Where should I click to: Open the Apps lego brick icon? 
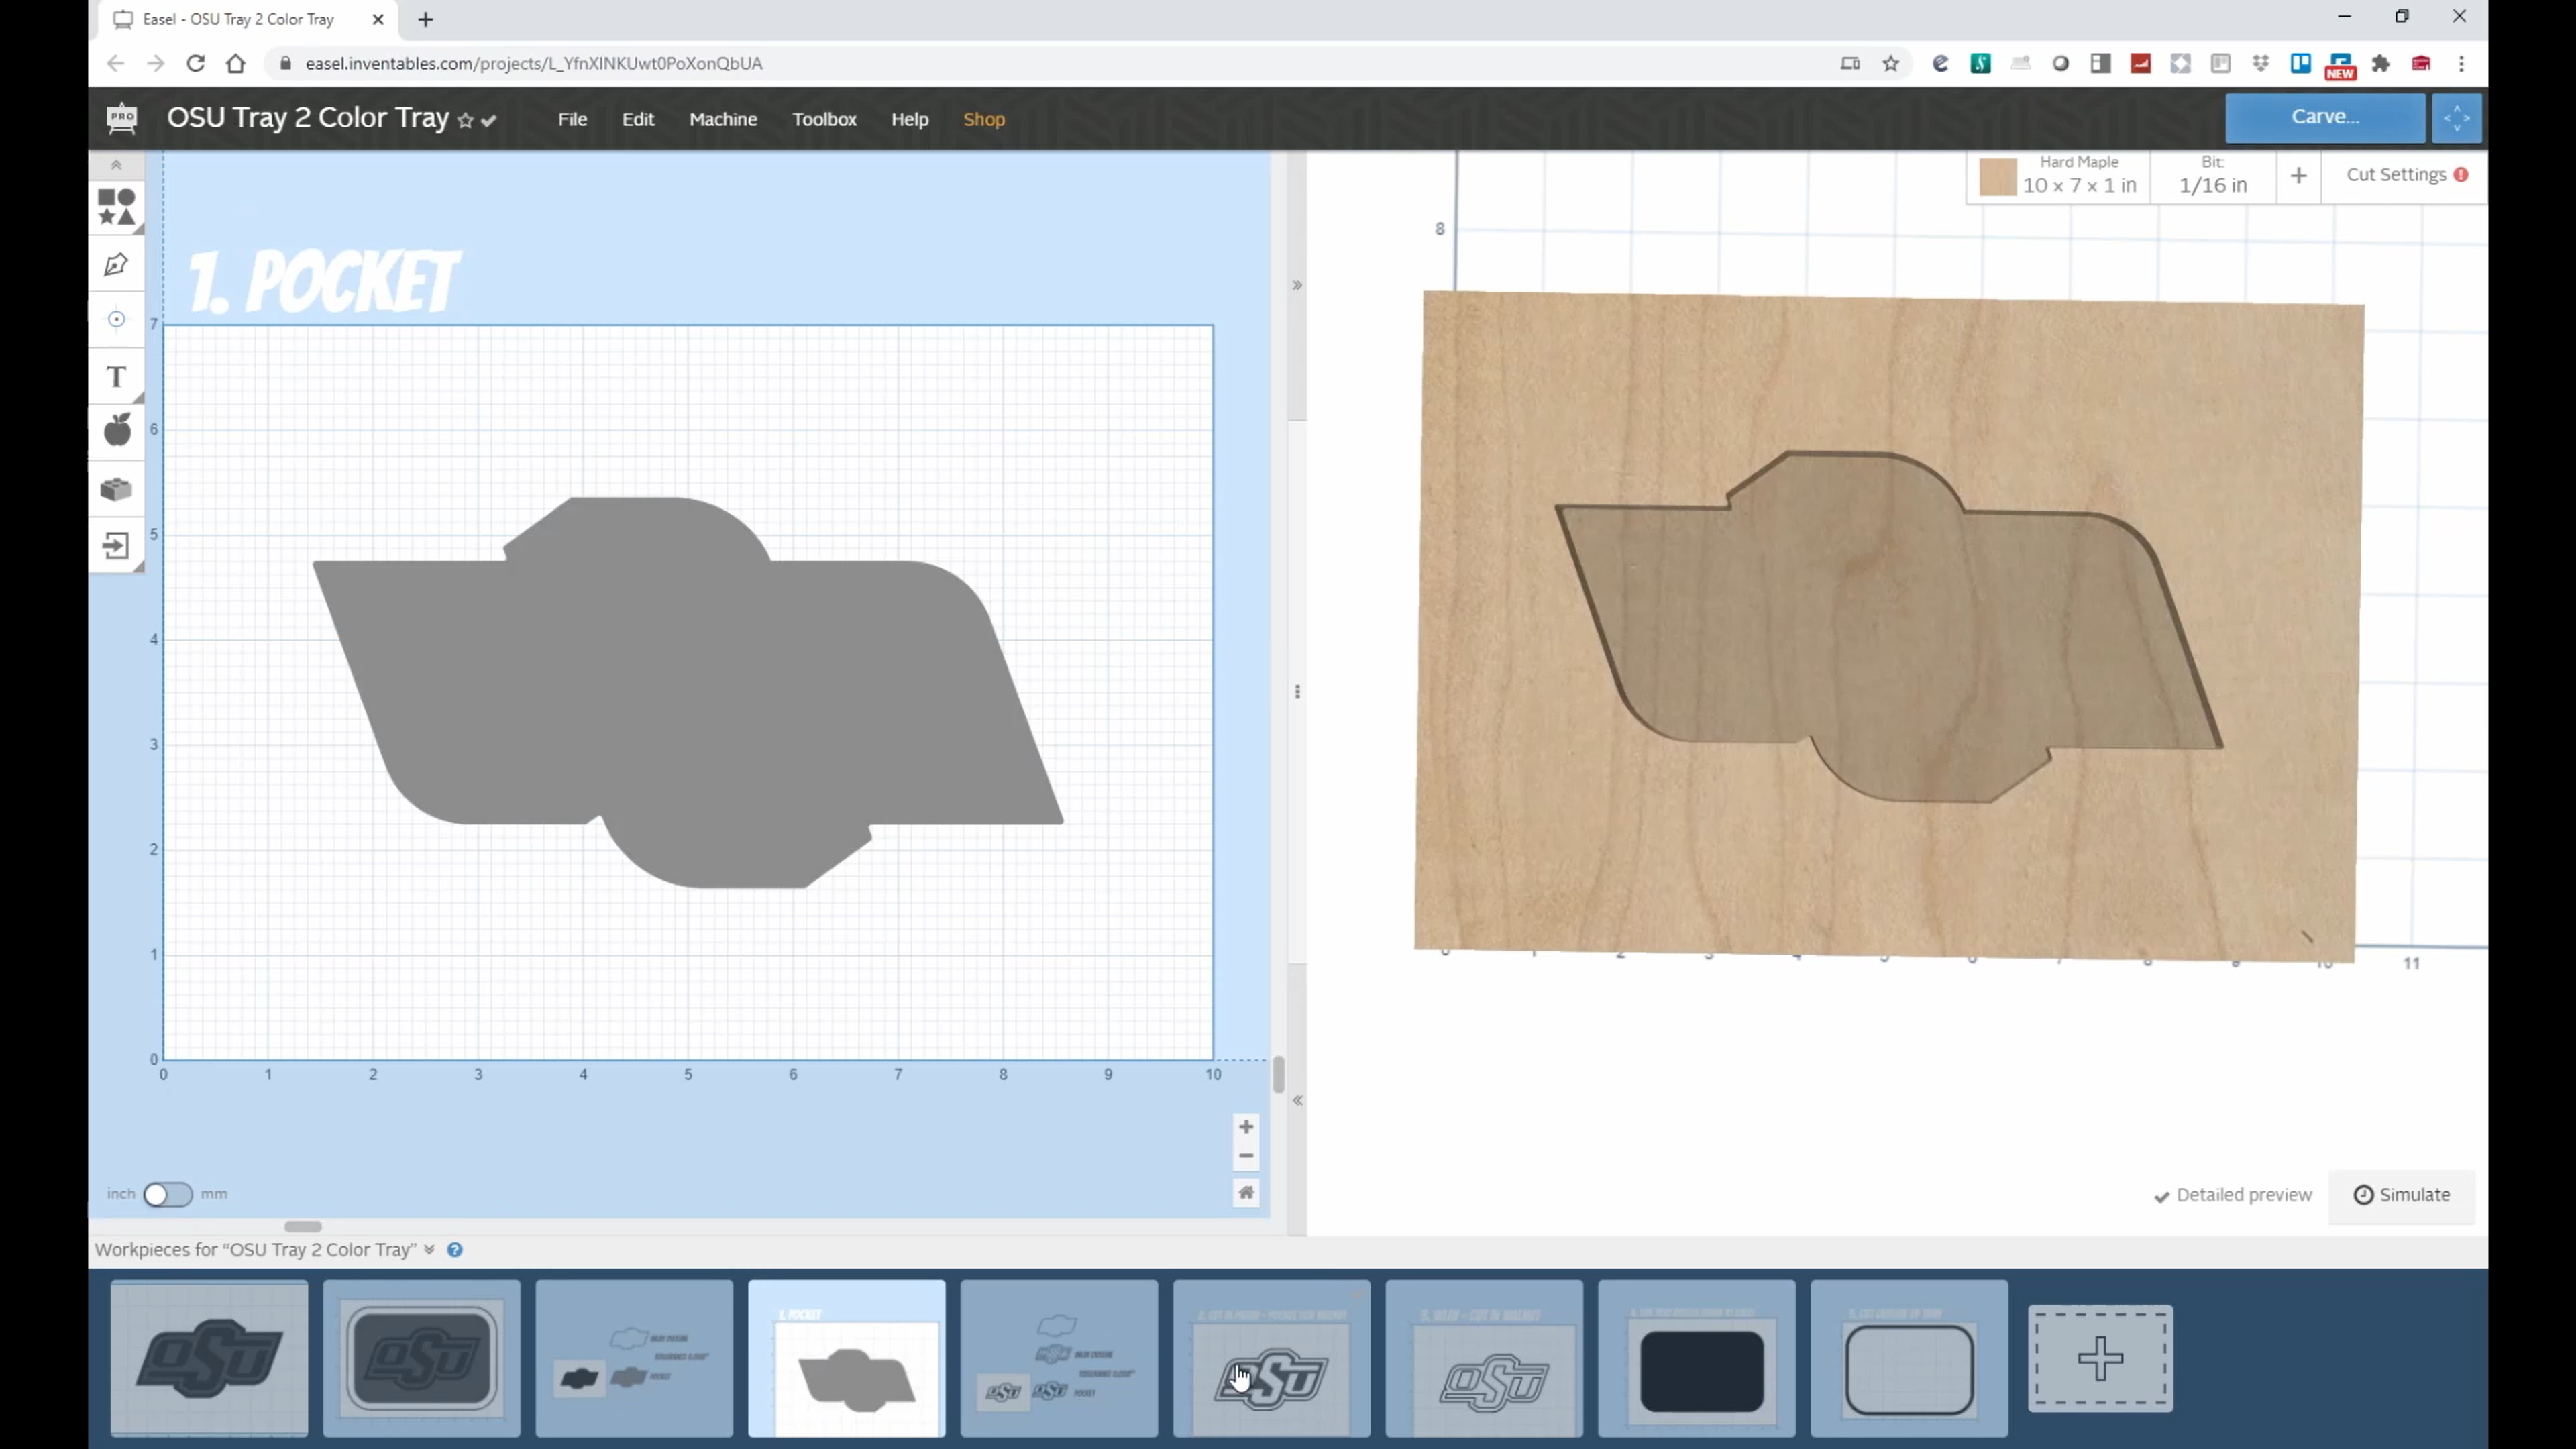click(x=116, y=489)
